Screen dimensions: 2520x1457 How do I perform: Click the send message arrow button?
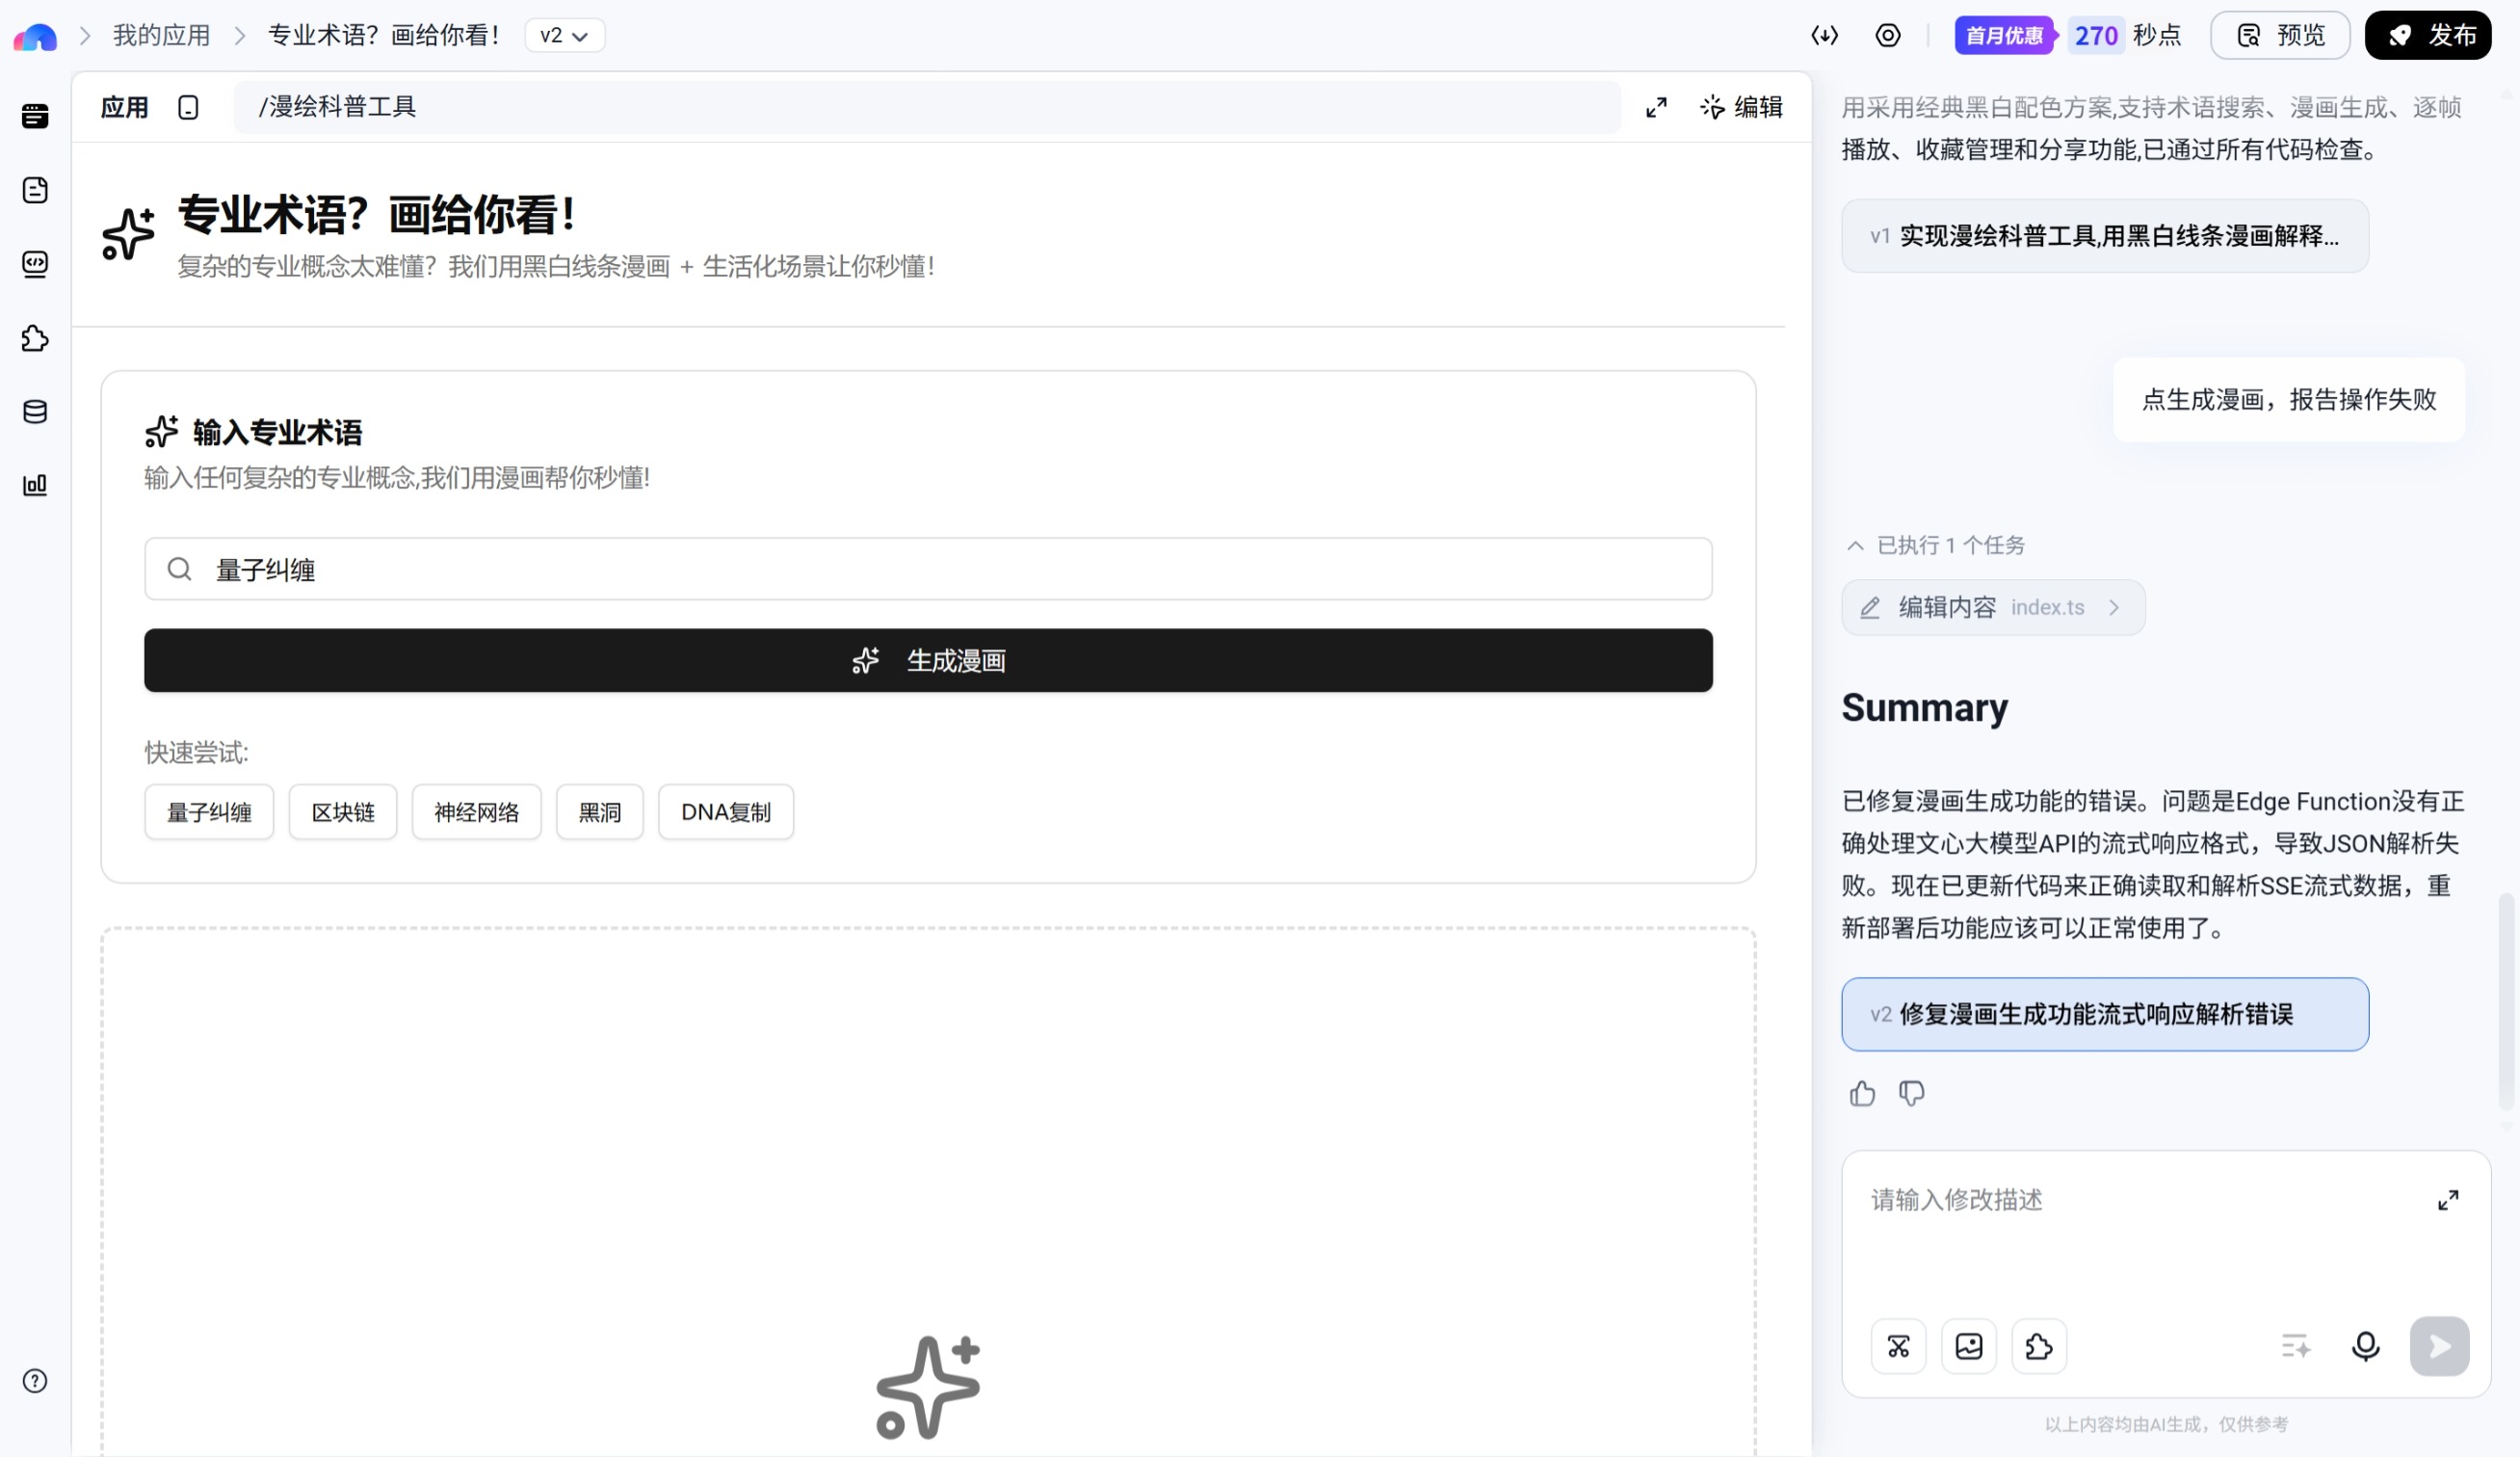point(2439,1346)
